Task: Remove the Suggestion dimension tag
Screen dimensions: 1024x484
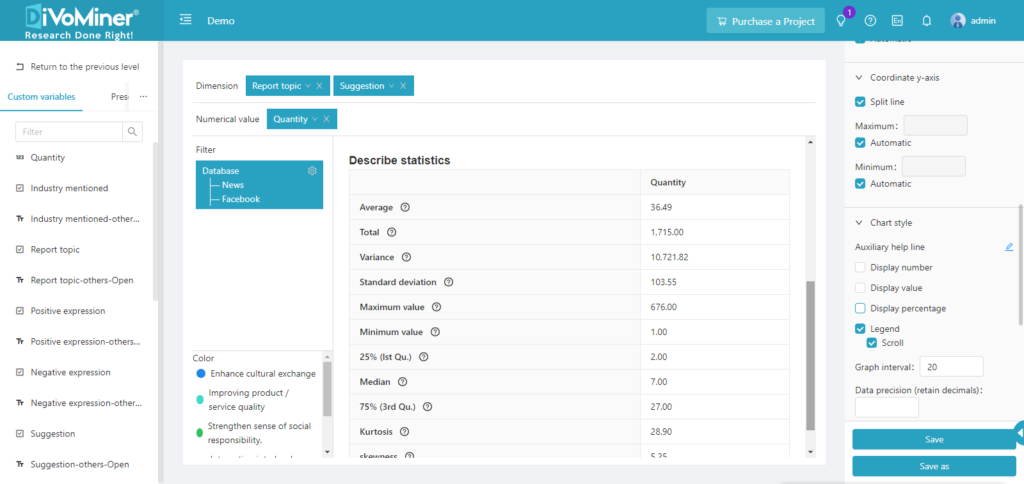Action: [x=403, y=86]
